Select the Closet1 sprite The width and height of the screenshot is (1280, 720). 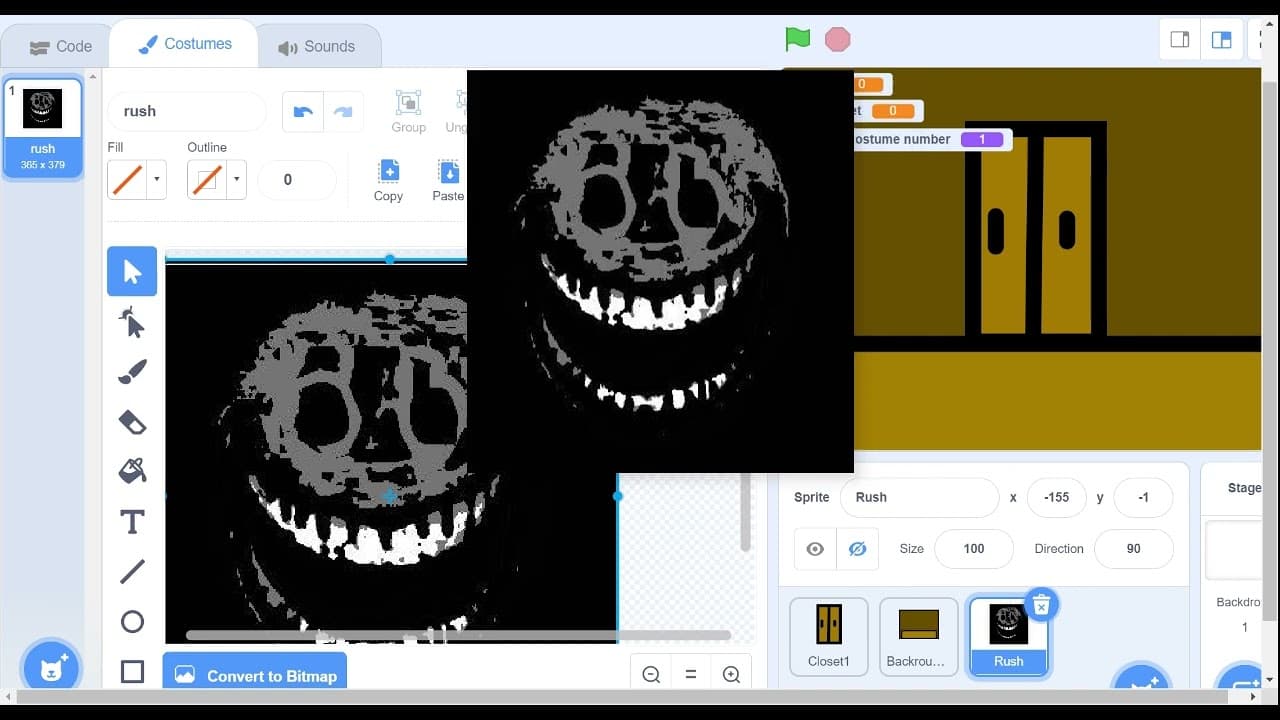pyautogui.click(x=829, y=636)
